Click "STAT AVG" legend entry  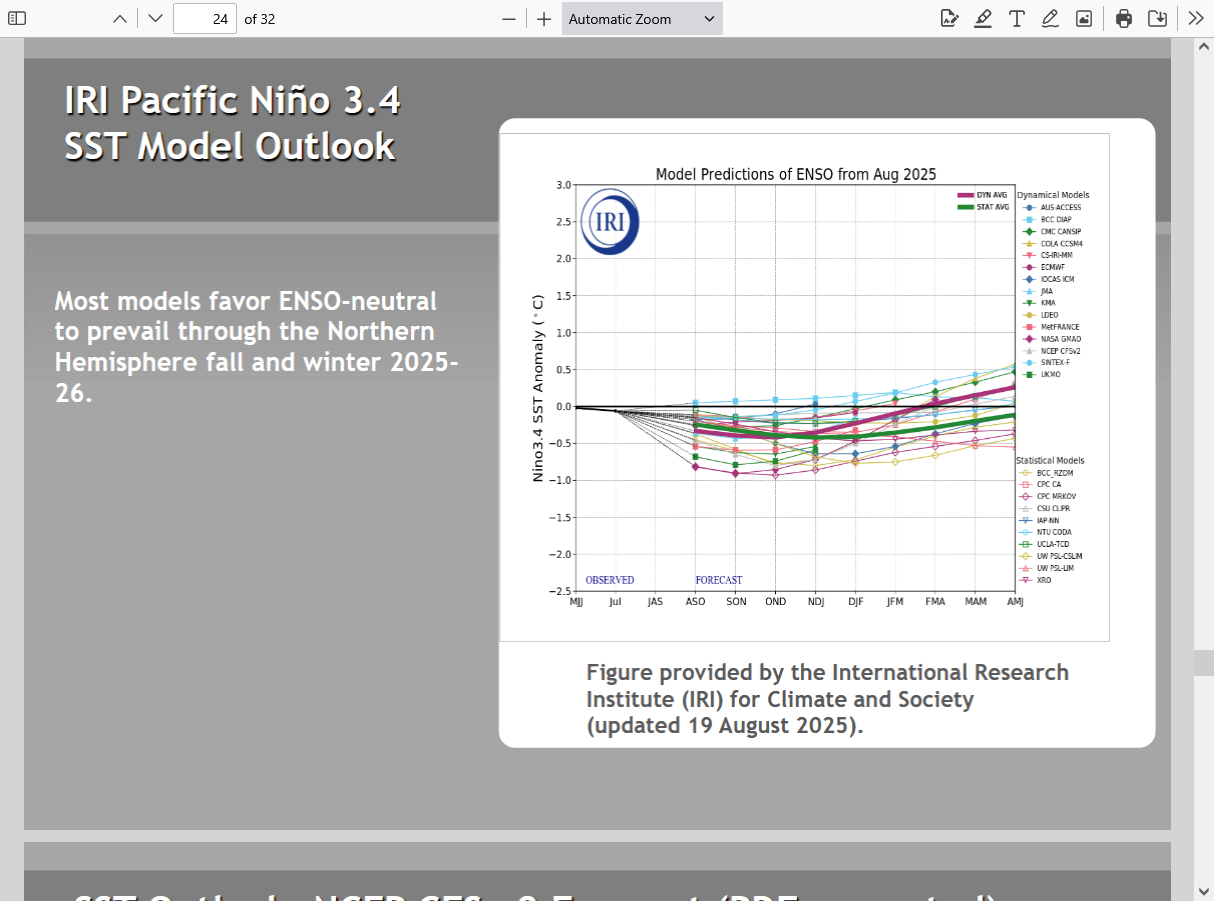(x=983, y=207)
